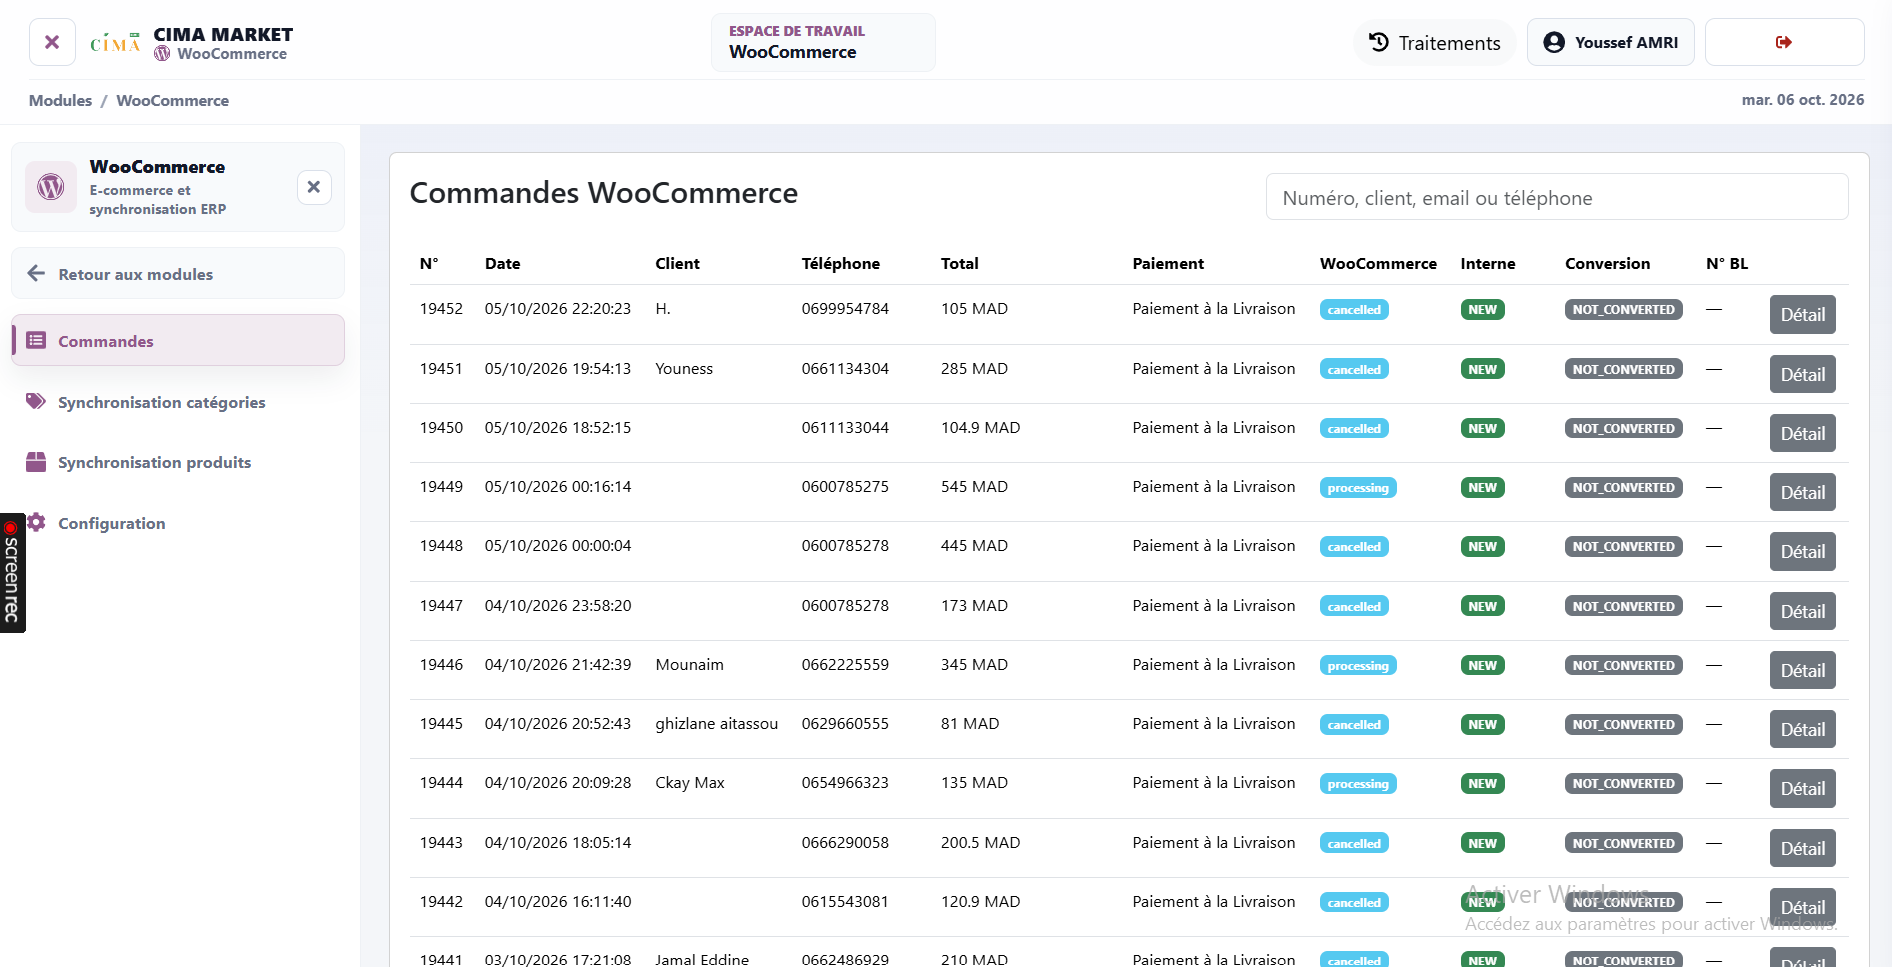Viewport: 1892px width, 967px height.
Task: Open the Commandes menu item
Action: (x=178, y=340)
